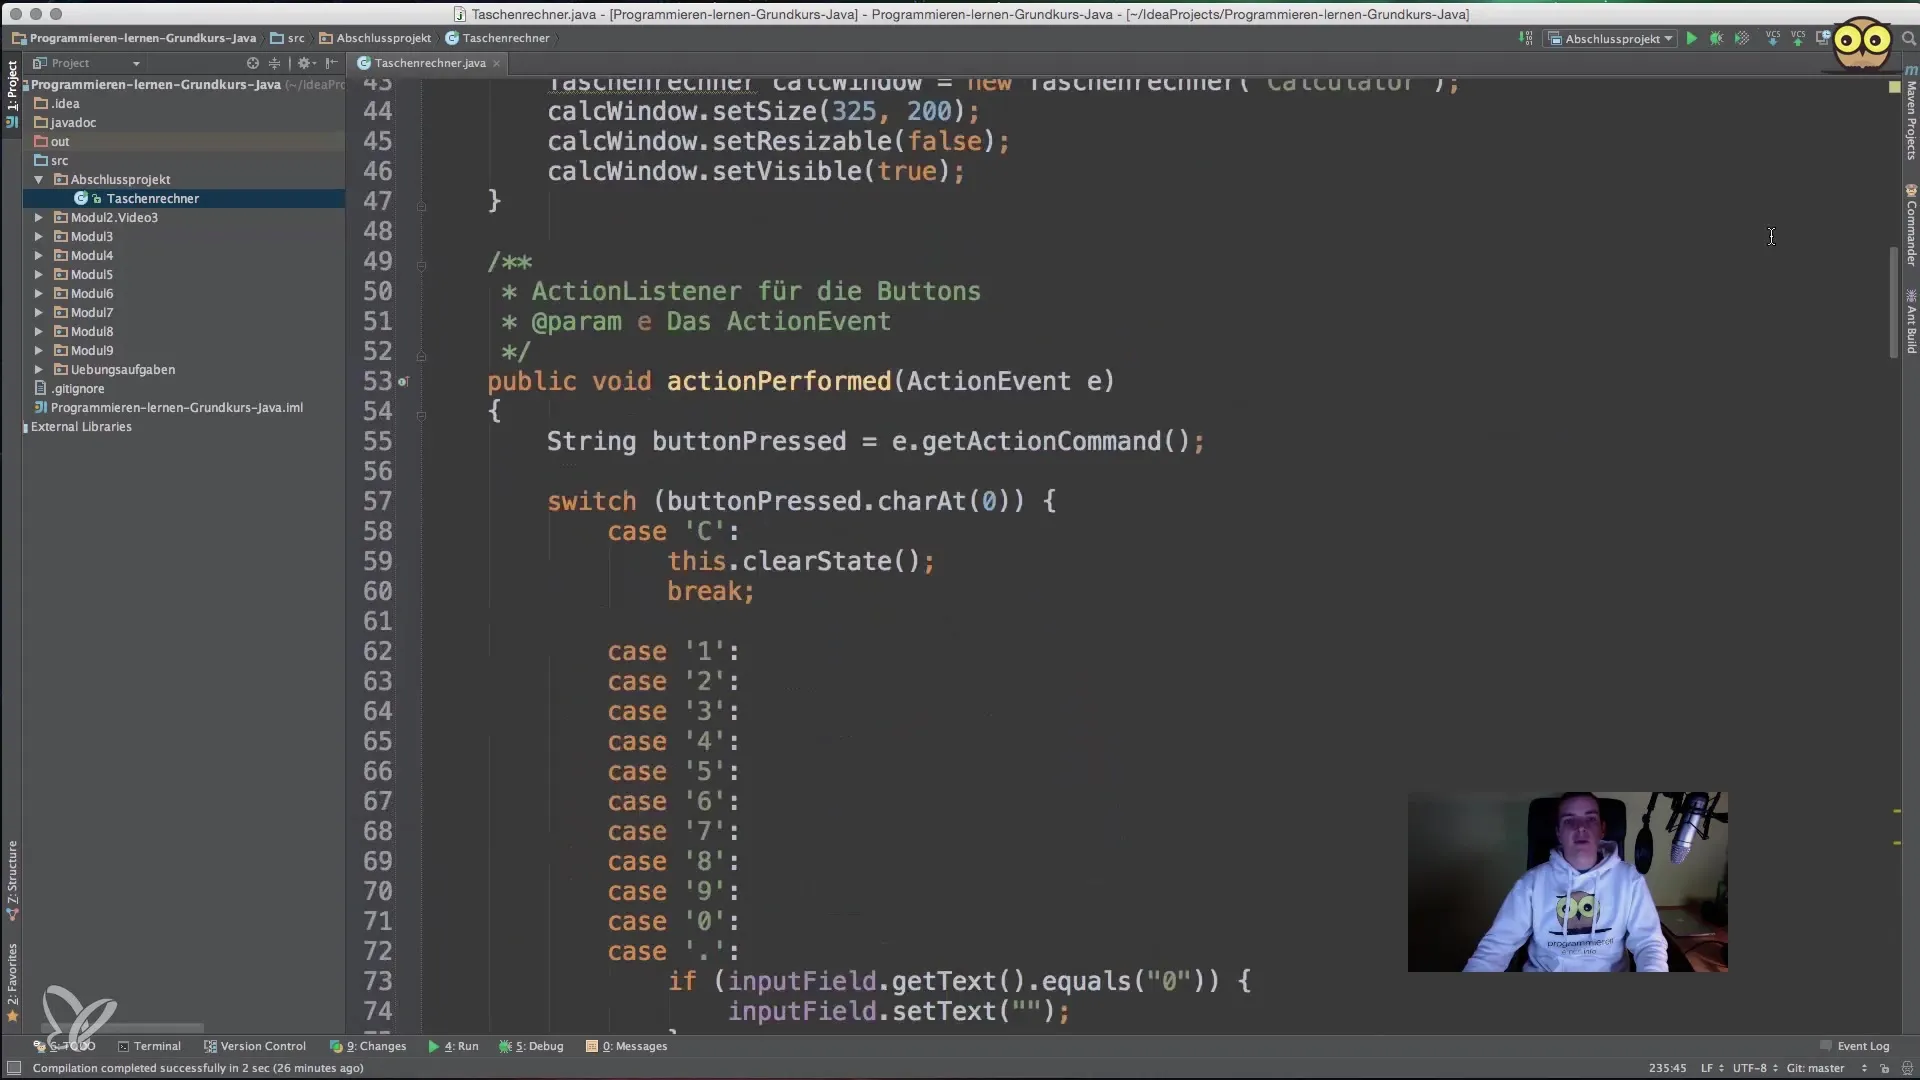Open the Ant Build side panel
This screenshot has height=1080, width=1920.
coord(1910,321)
